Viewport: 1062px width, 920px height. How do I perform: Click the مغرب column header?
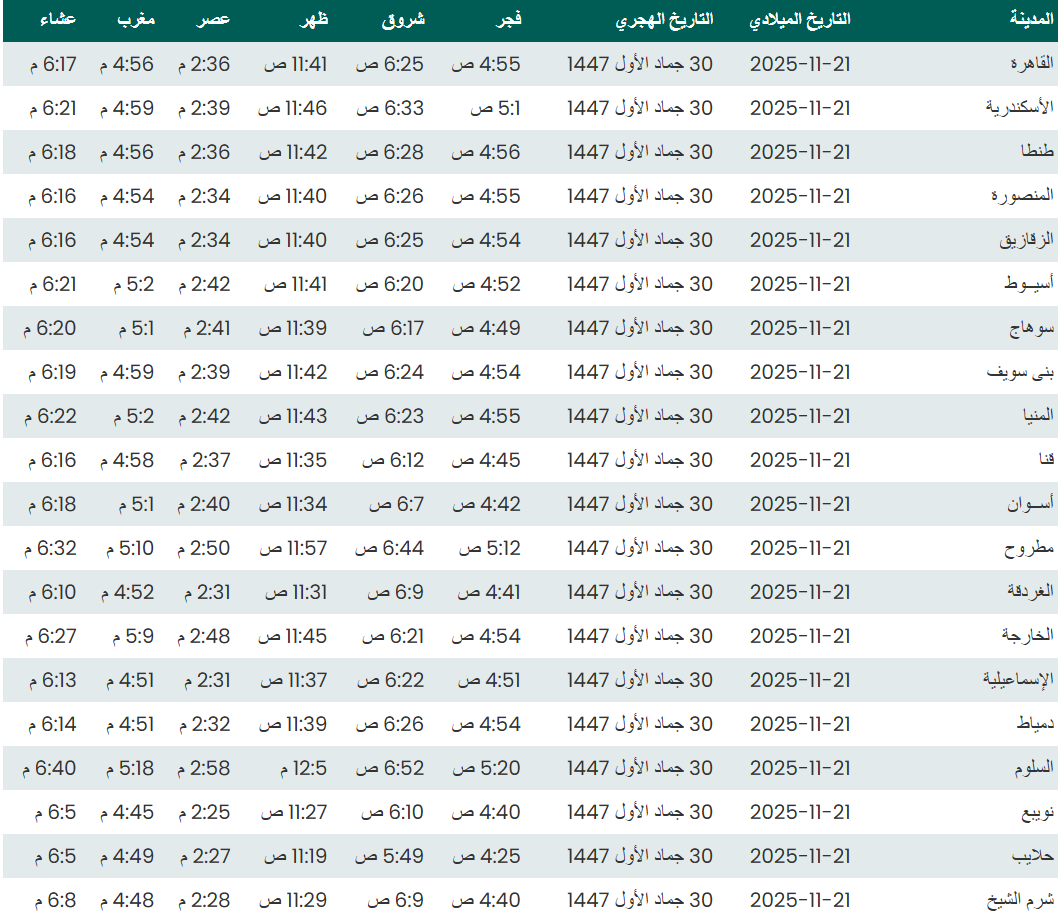135,20
